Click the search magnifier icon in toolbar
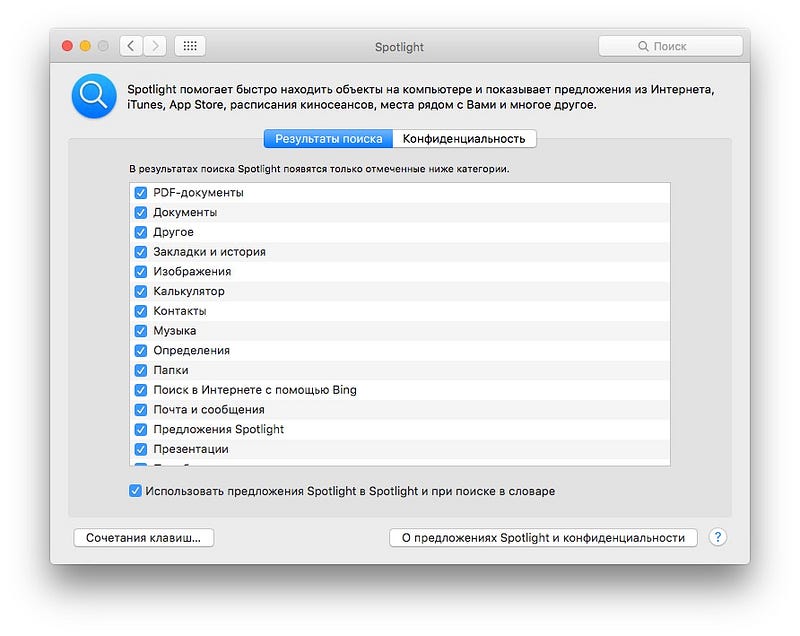Viewport: 800px width, 636px height. pos(643,46)
